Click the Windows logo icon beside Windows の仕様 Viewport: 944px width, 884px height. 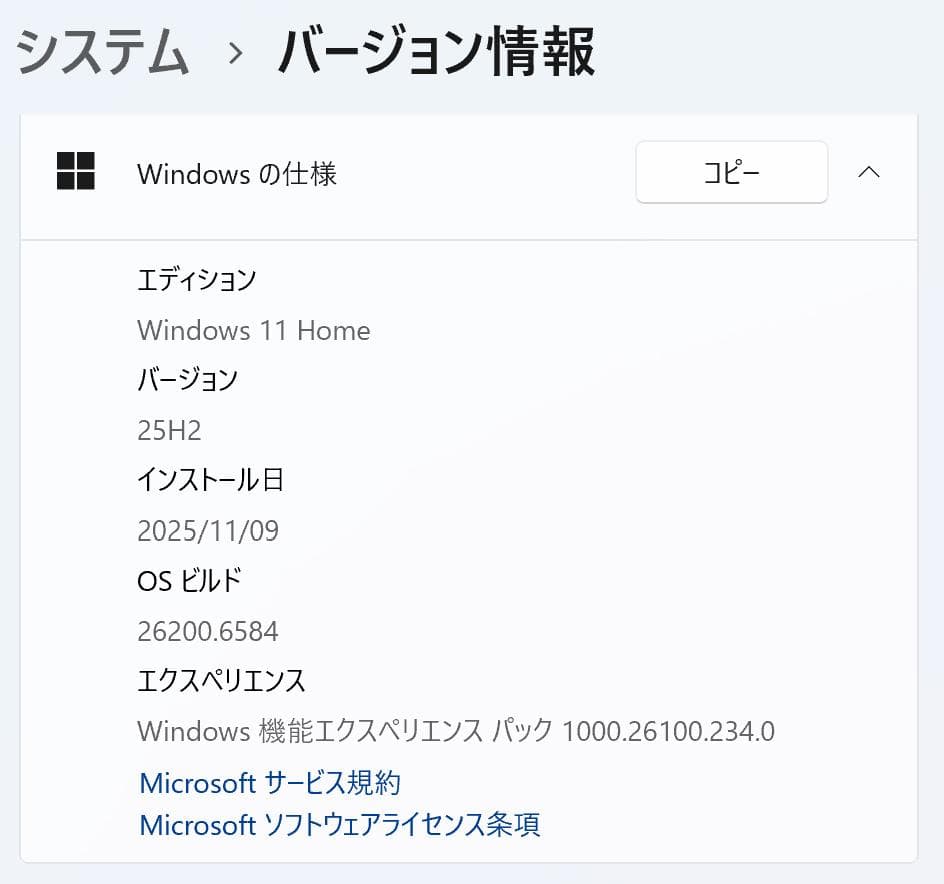point(77,172)
